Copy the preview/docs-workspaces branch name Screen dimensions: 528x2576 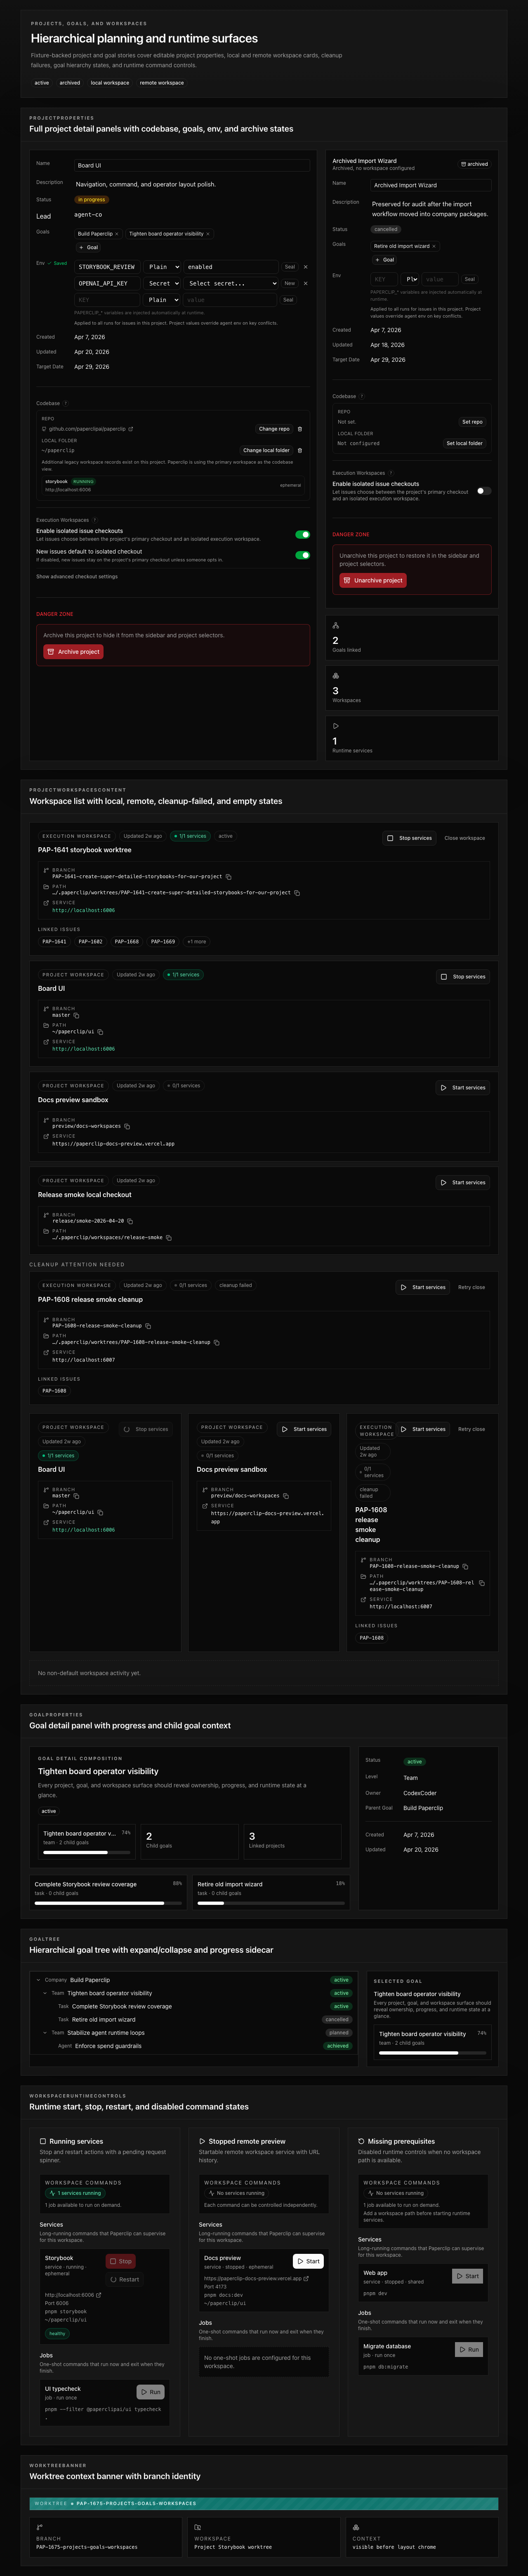coord(127,1126)
